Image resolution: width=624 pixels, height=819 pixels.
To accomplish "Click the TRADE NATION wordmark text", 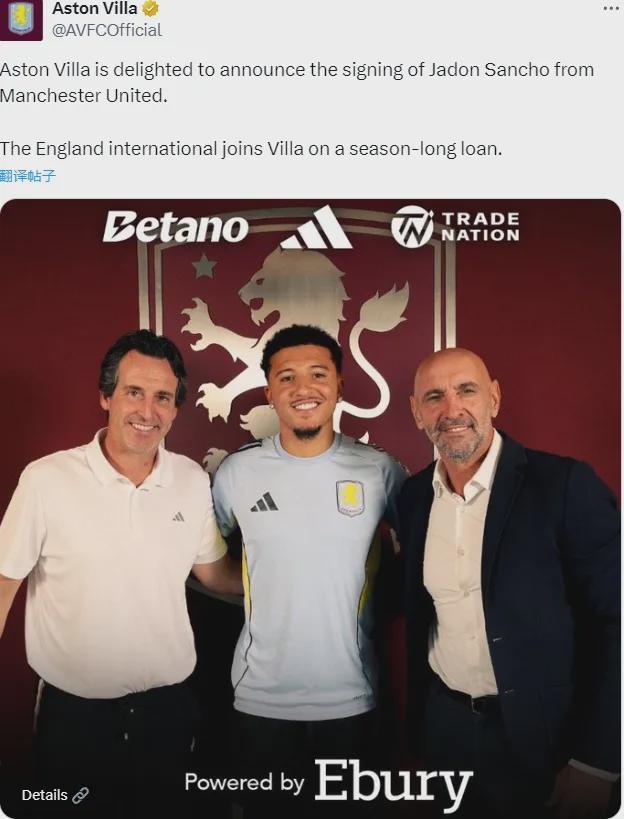I will tap(480, 227).
